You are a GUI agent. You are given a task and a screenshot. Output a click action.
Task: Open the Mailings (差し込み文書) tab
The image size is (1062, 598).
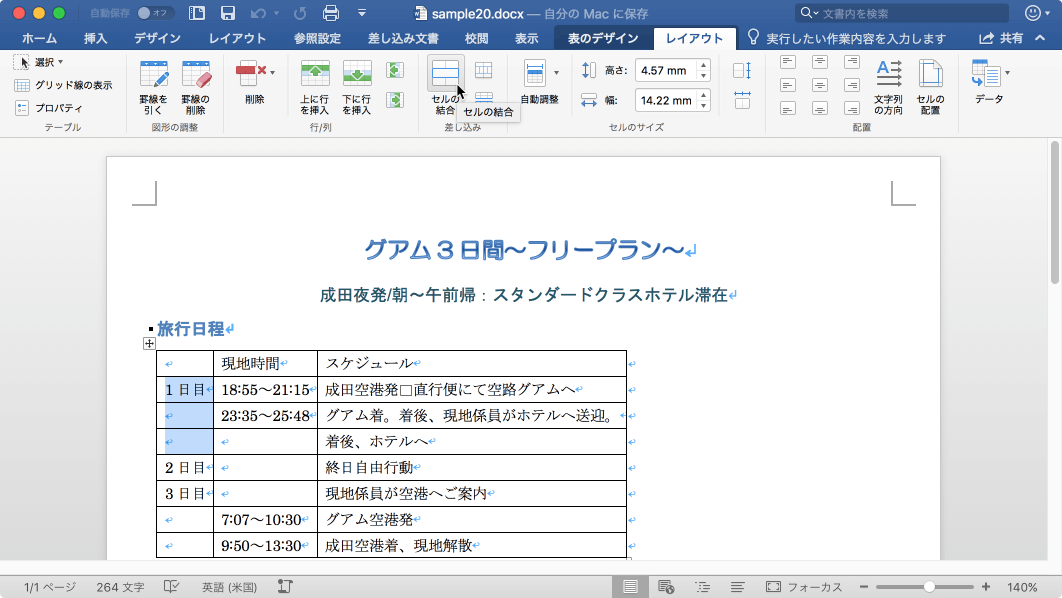tap(403, 39)
